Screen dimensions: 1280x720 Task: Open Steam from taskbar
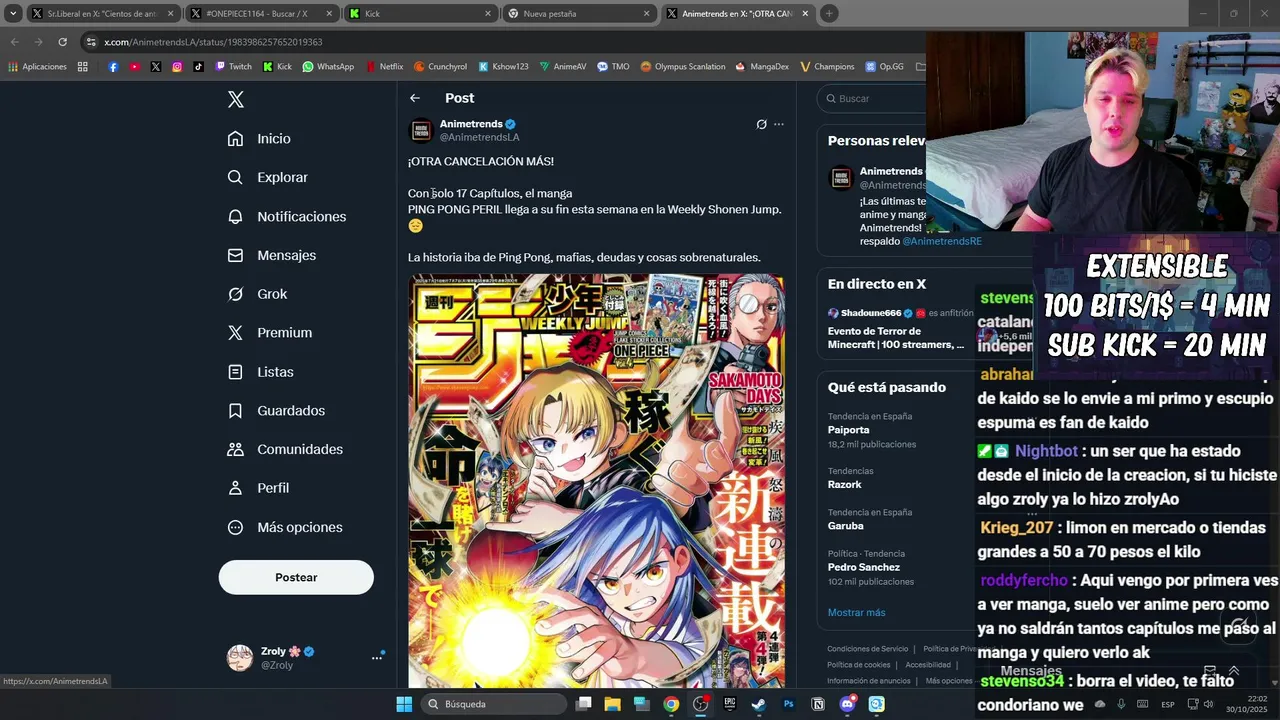[x=759, y=704]
